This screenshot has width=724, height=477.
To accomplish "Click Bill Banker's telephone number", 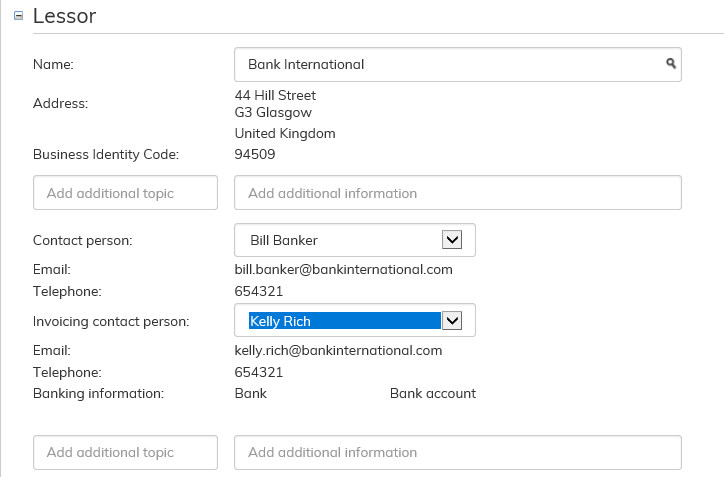I will pyautogui.click(x=259, y=292).
